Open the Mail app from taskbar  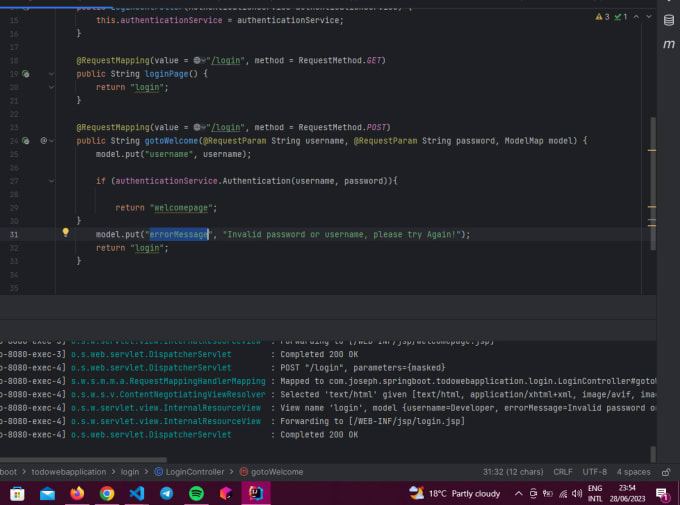point(47,493)
